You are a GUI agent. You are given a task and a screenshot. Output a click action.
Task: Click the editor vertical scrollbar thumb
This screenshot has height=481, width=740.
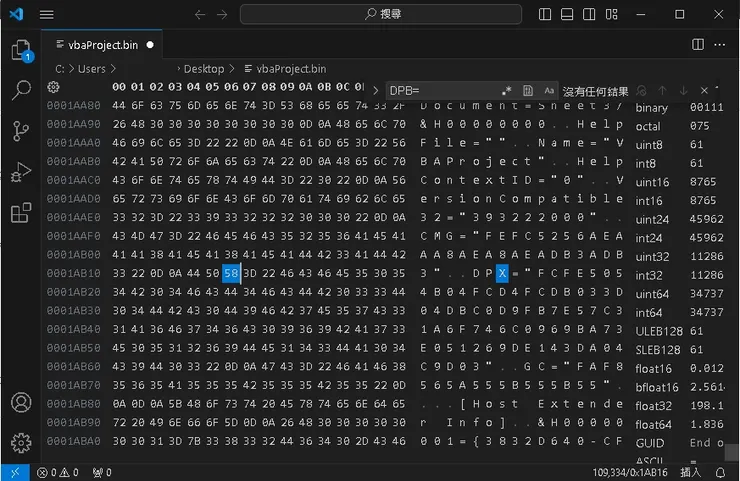pyautogui.click(x=732, y=452)
